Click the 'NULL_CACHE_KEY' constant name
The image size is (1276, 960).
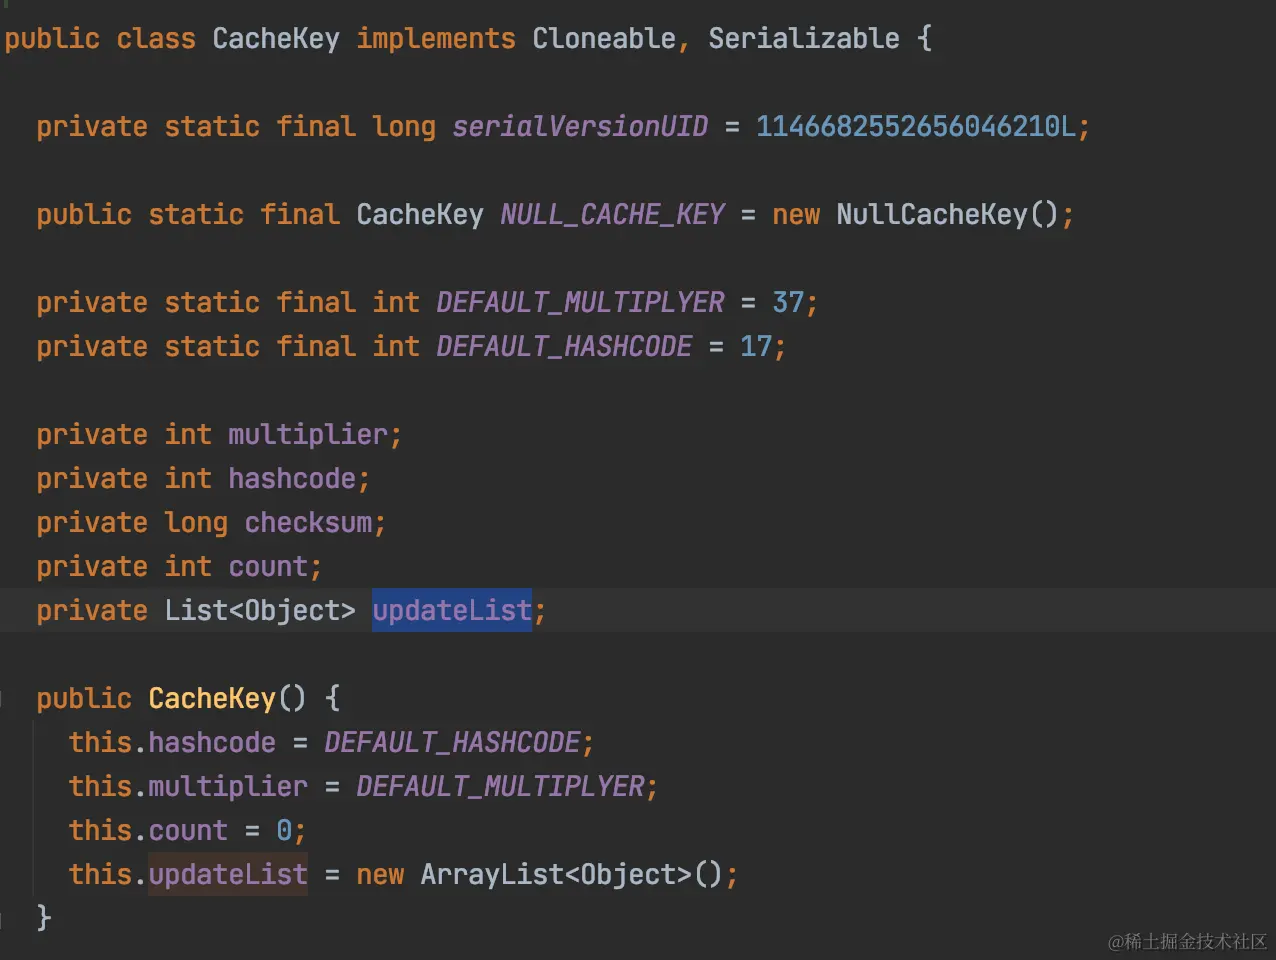pyautogui.click(x=612, y=215)
